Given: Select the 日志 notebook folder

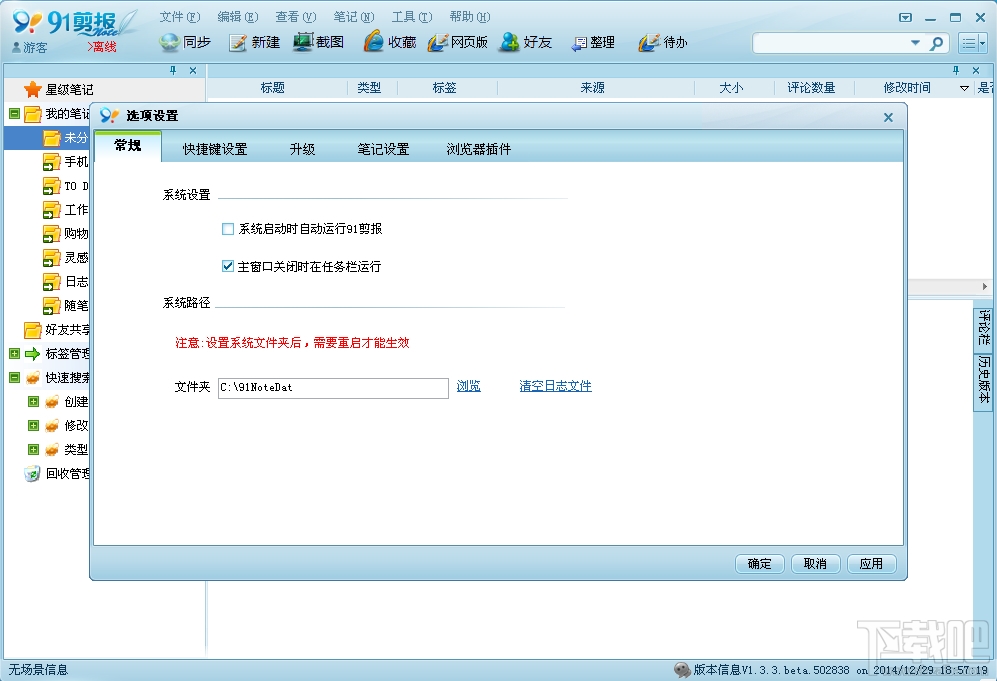Looking at the screenshot, I should point(65,282).
